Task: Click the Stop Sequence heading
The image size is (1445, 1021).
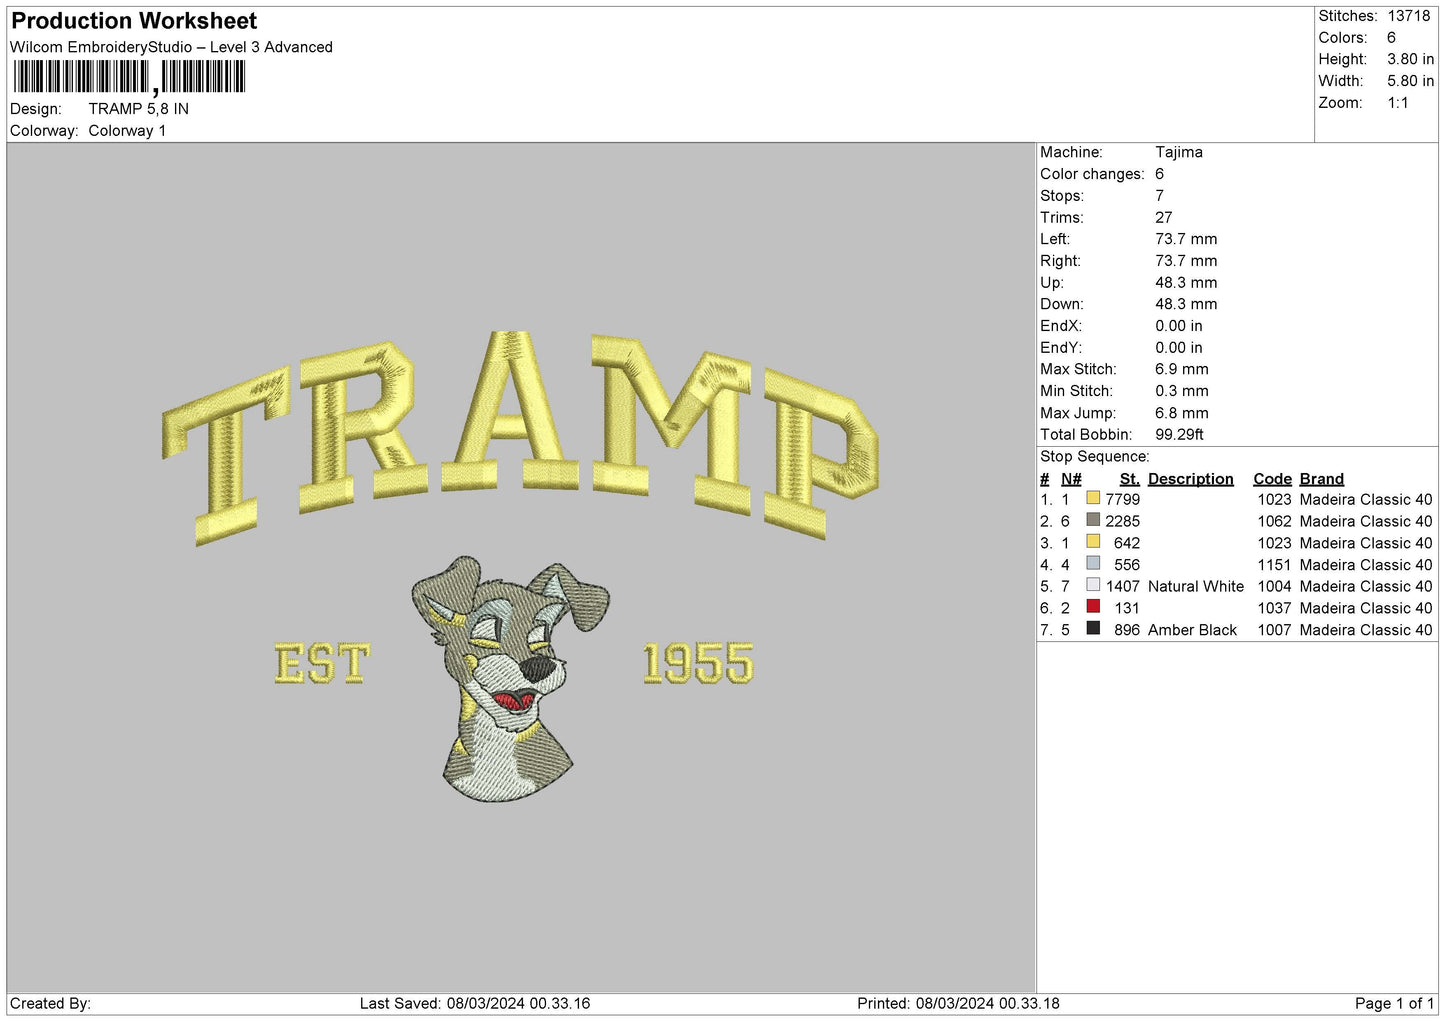Action: [x=1095, y=457]
